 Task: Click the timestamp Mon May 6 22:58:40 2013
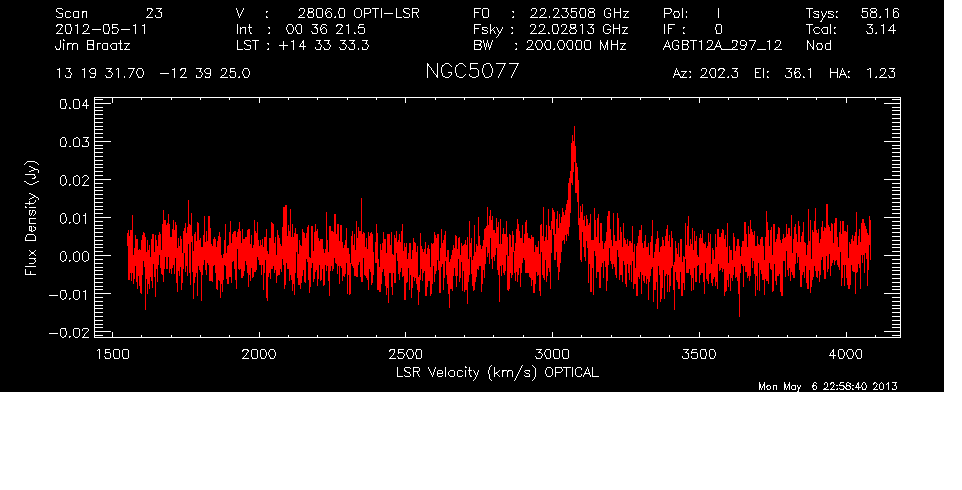coord(828,387)
